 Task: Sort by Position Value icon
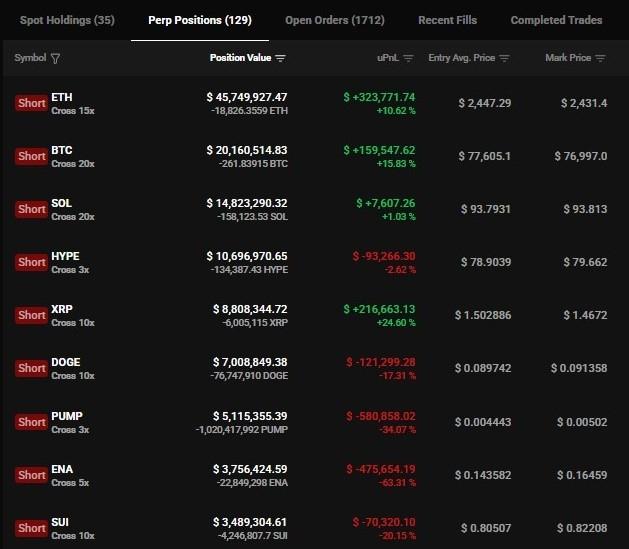click(280, 59)
